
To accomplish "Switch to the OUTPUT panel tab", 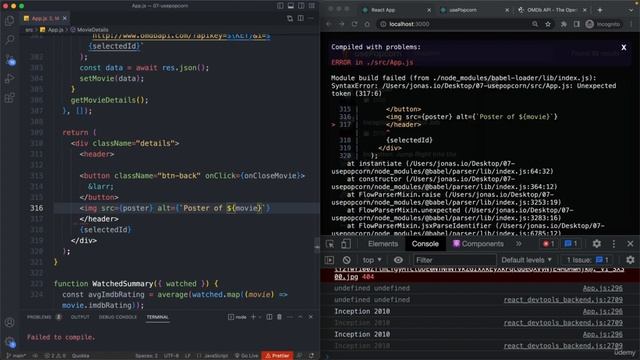I will click(80, 317).
